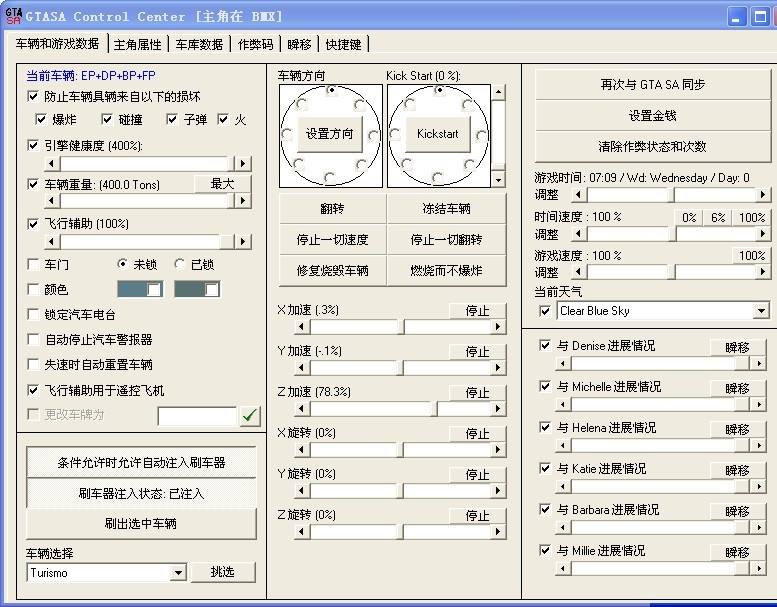Enable the 车门 door checkbox

tap(33, 264)
